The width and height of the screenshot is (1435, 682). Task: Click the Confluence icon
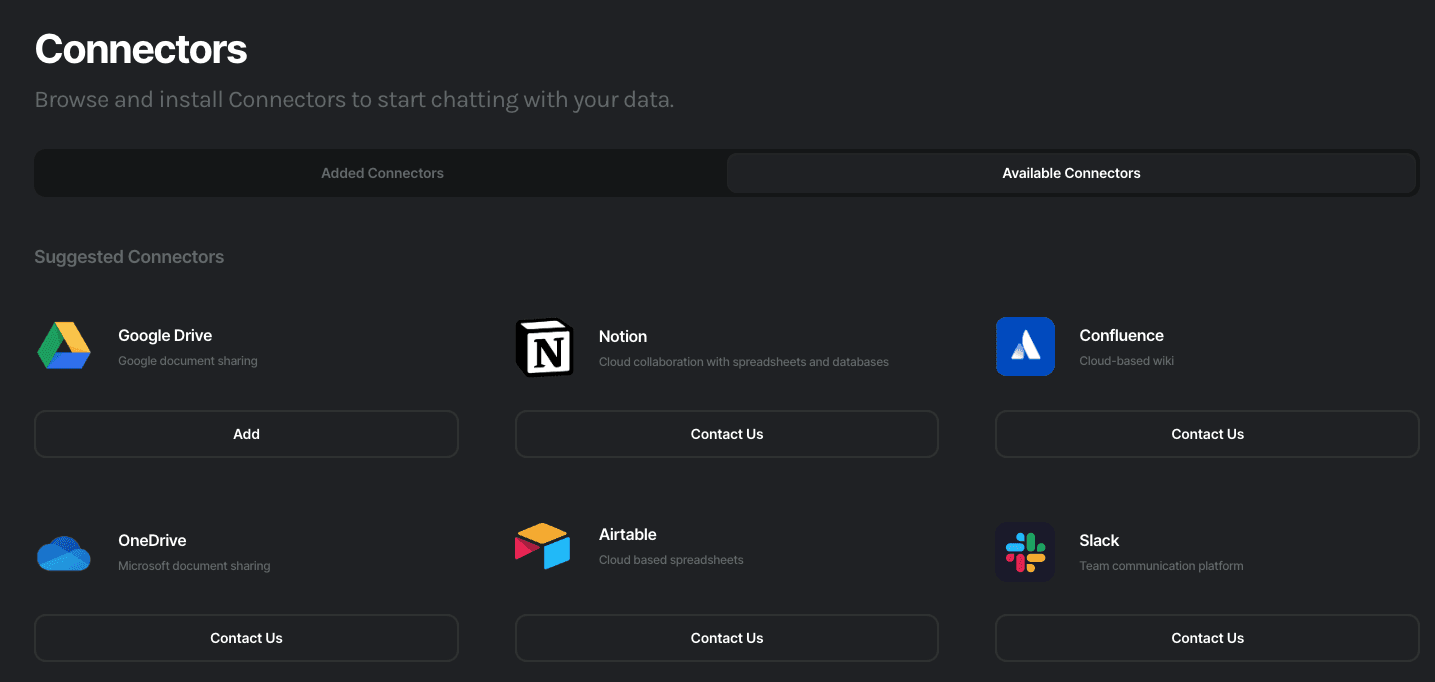click(1025, 346)
